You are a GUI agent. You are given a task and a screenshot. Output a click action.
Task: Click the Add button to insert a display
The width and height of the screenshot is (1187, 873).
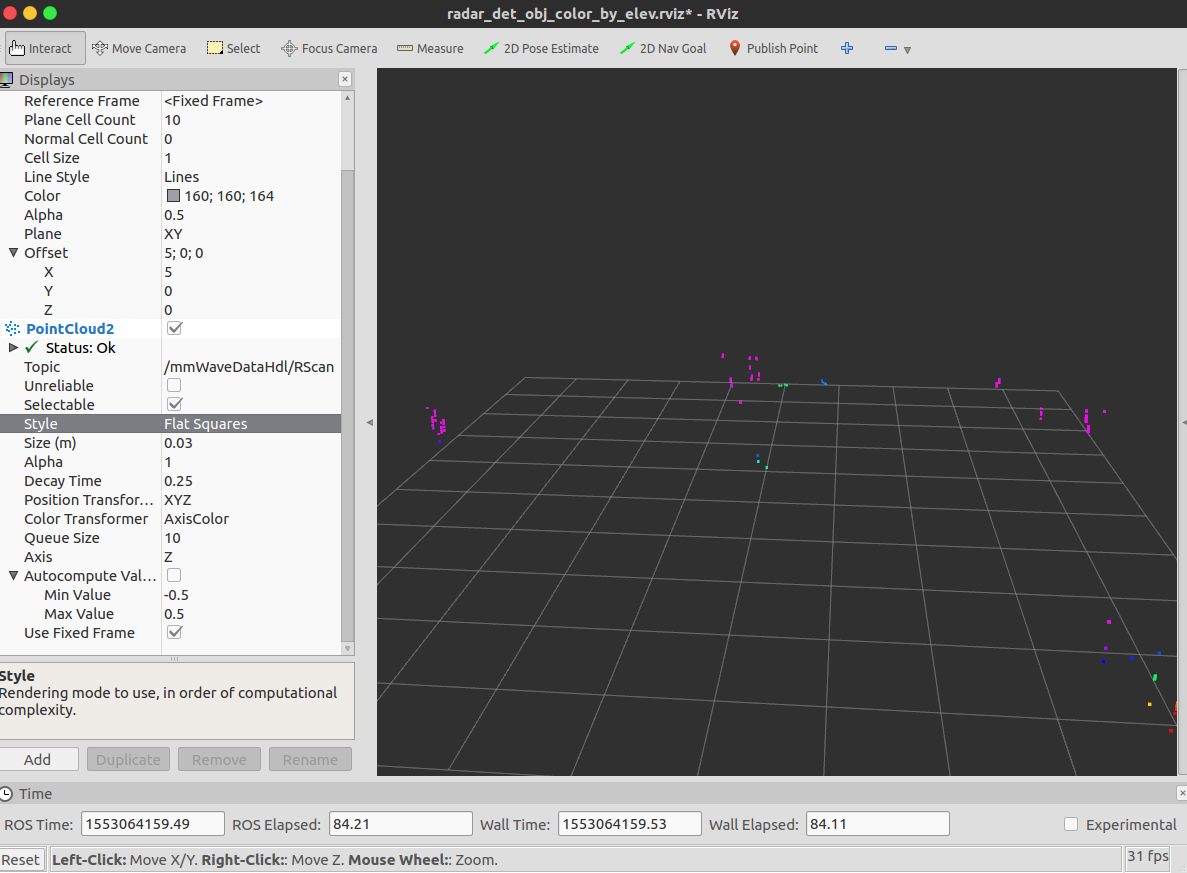40,758
